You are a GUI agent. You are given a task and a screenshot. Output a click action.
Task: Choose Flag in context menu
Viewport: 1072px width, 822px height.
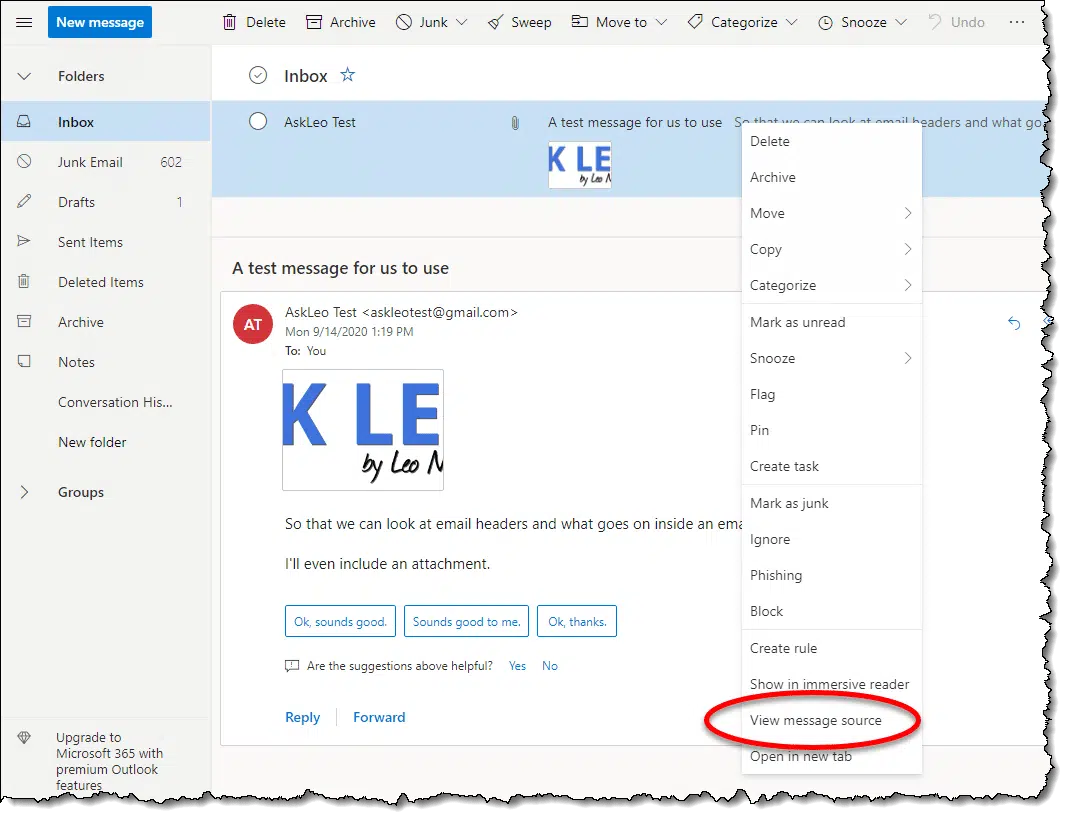pos(831,395)
